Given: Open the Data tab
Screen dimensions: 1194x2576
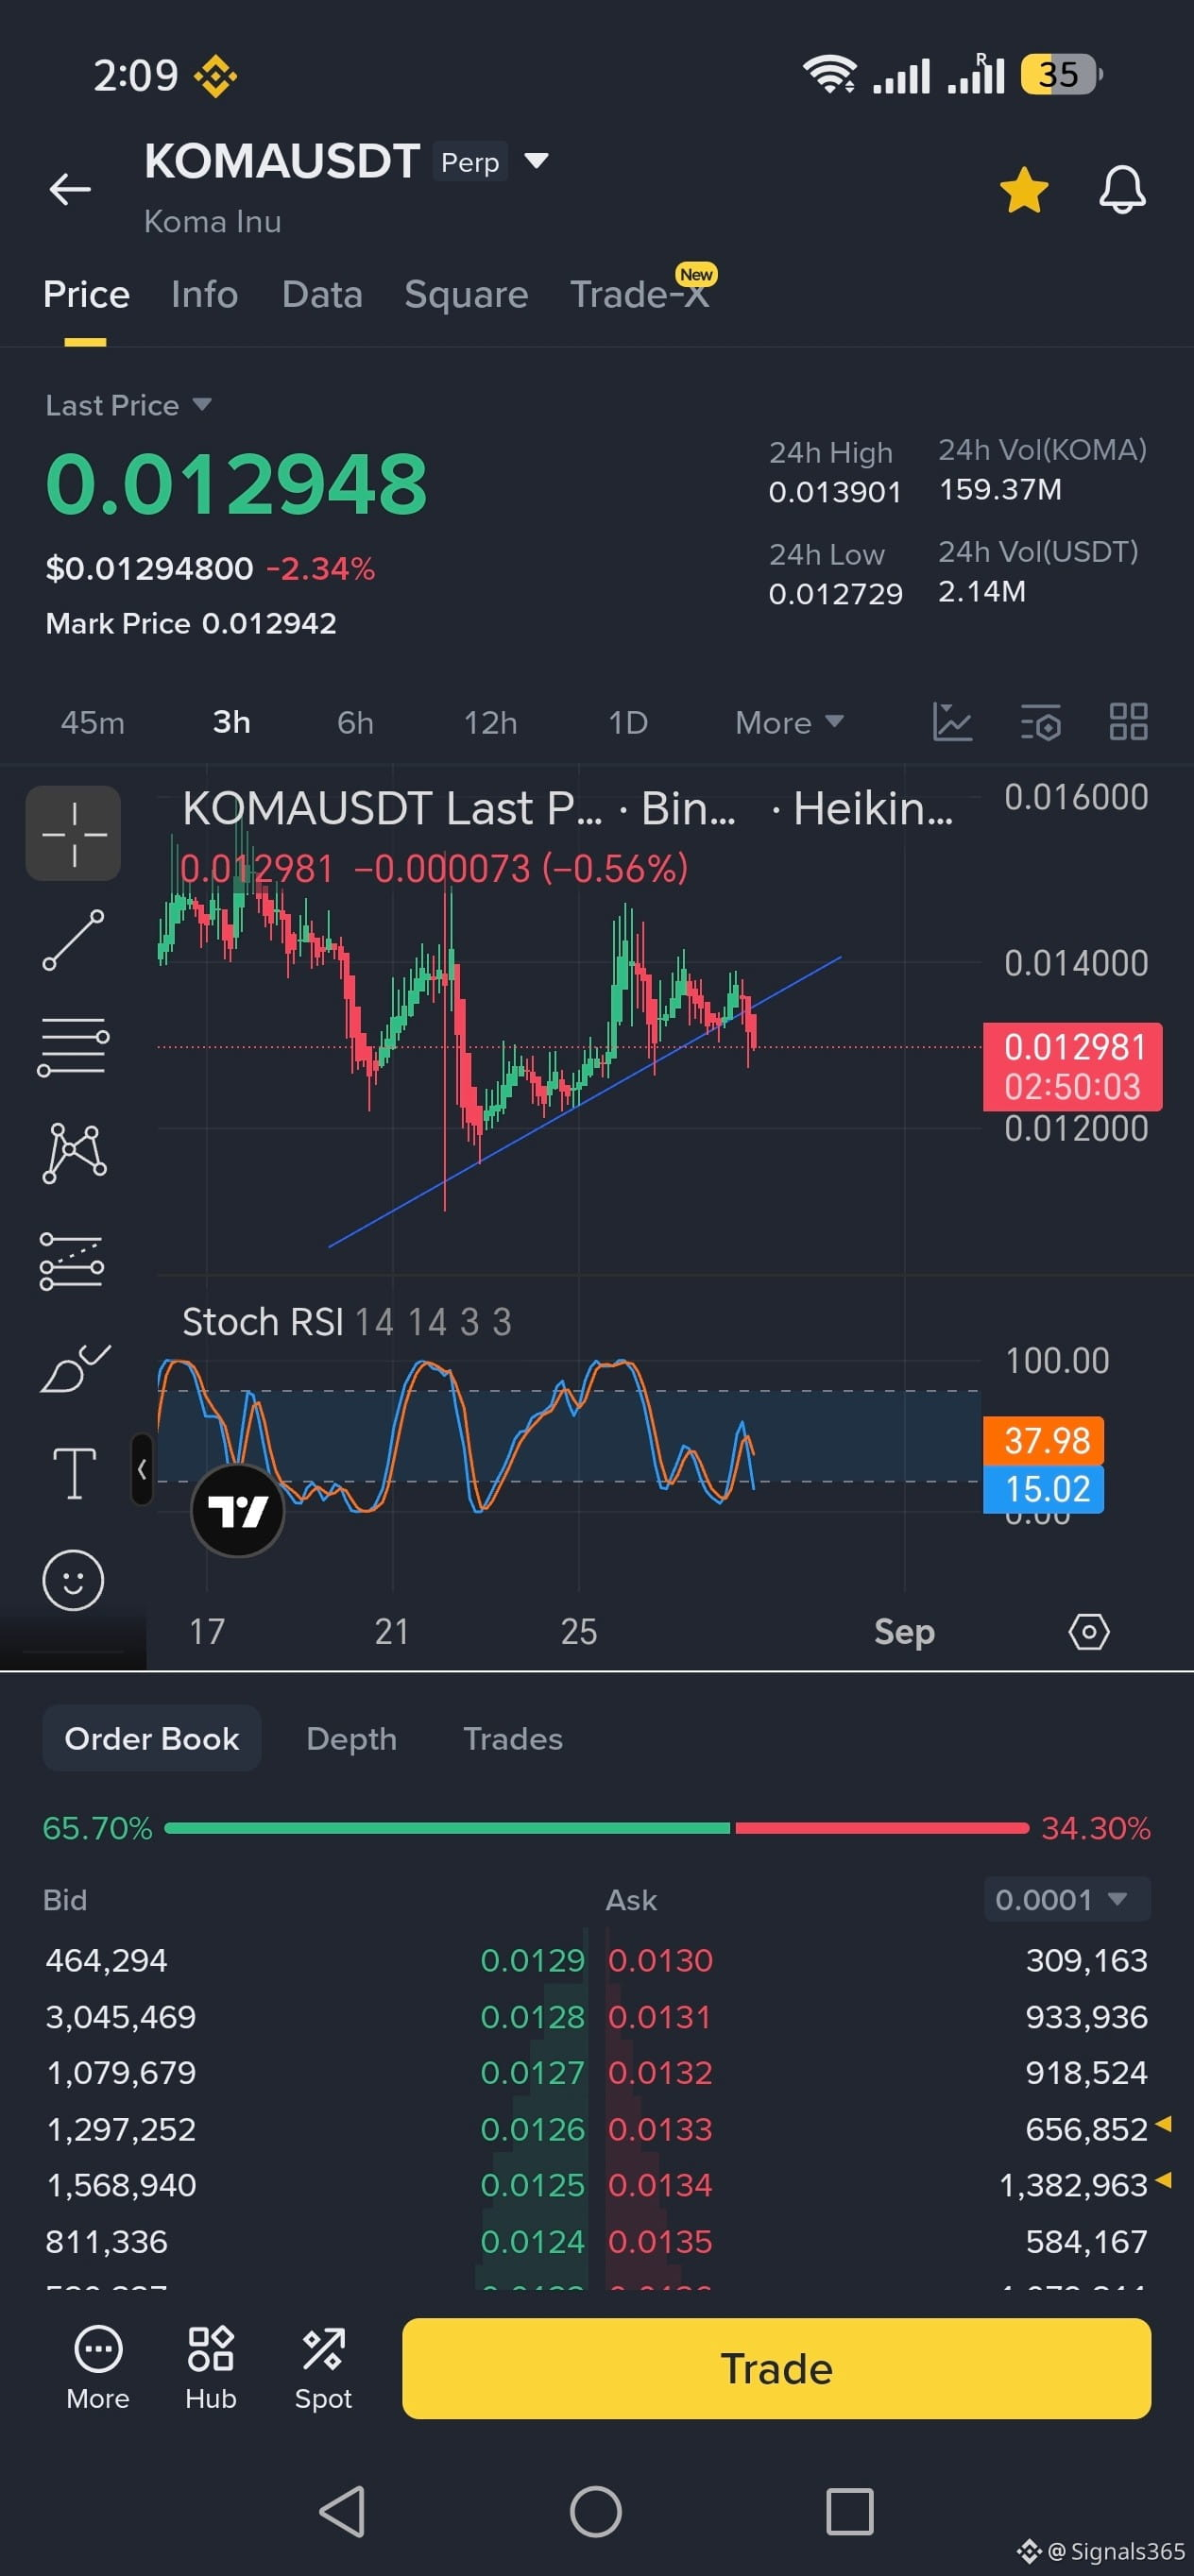Looking at the screenshot, I should (322, 294).
